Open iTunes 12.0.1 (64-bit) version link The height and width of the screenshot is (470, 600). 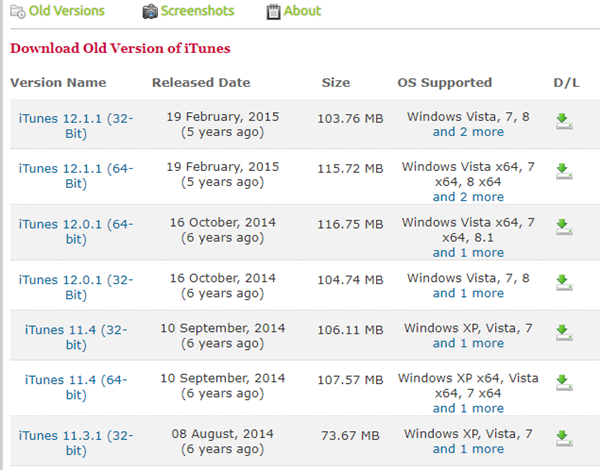(76, 232)
